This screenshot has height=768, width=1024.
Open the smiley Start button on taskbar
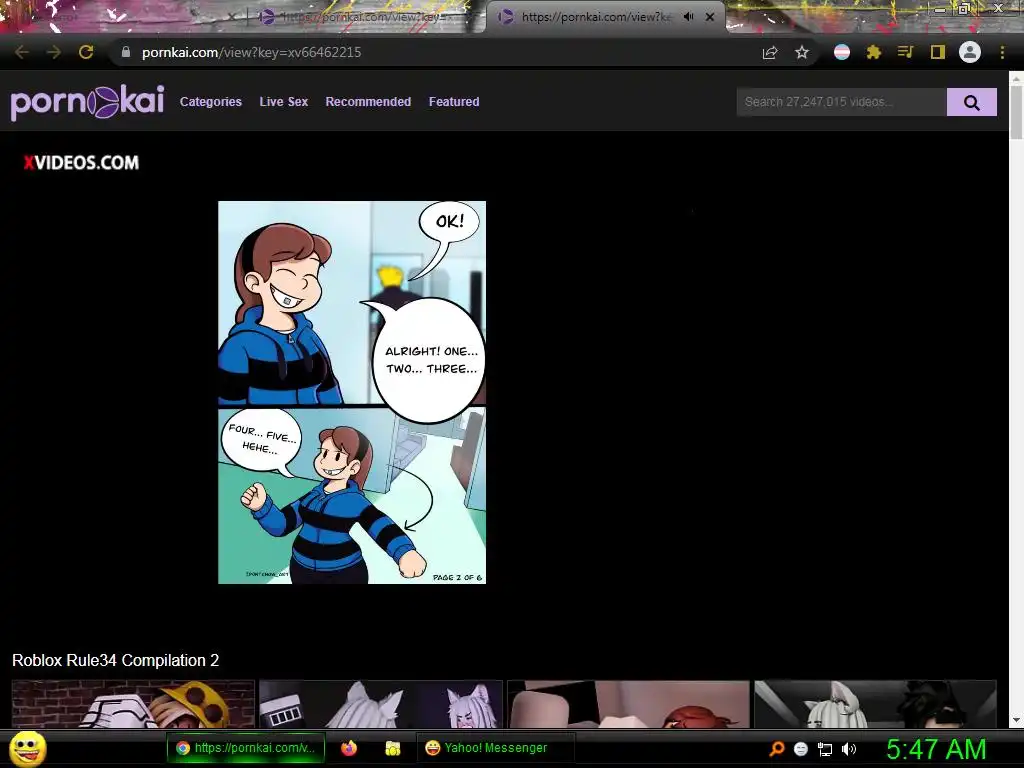point(27,748)
